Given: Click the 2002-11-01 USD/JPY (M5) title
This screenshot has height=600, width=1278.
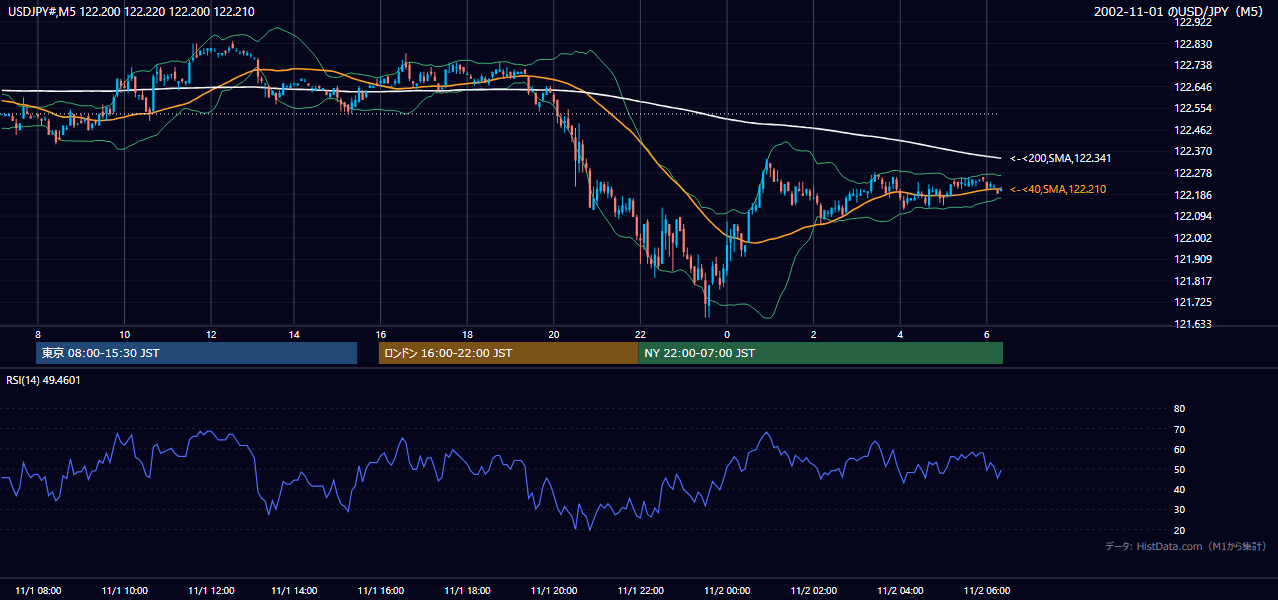Looking at the screenshot, I should [1180, 12].
